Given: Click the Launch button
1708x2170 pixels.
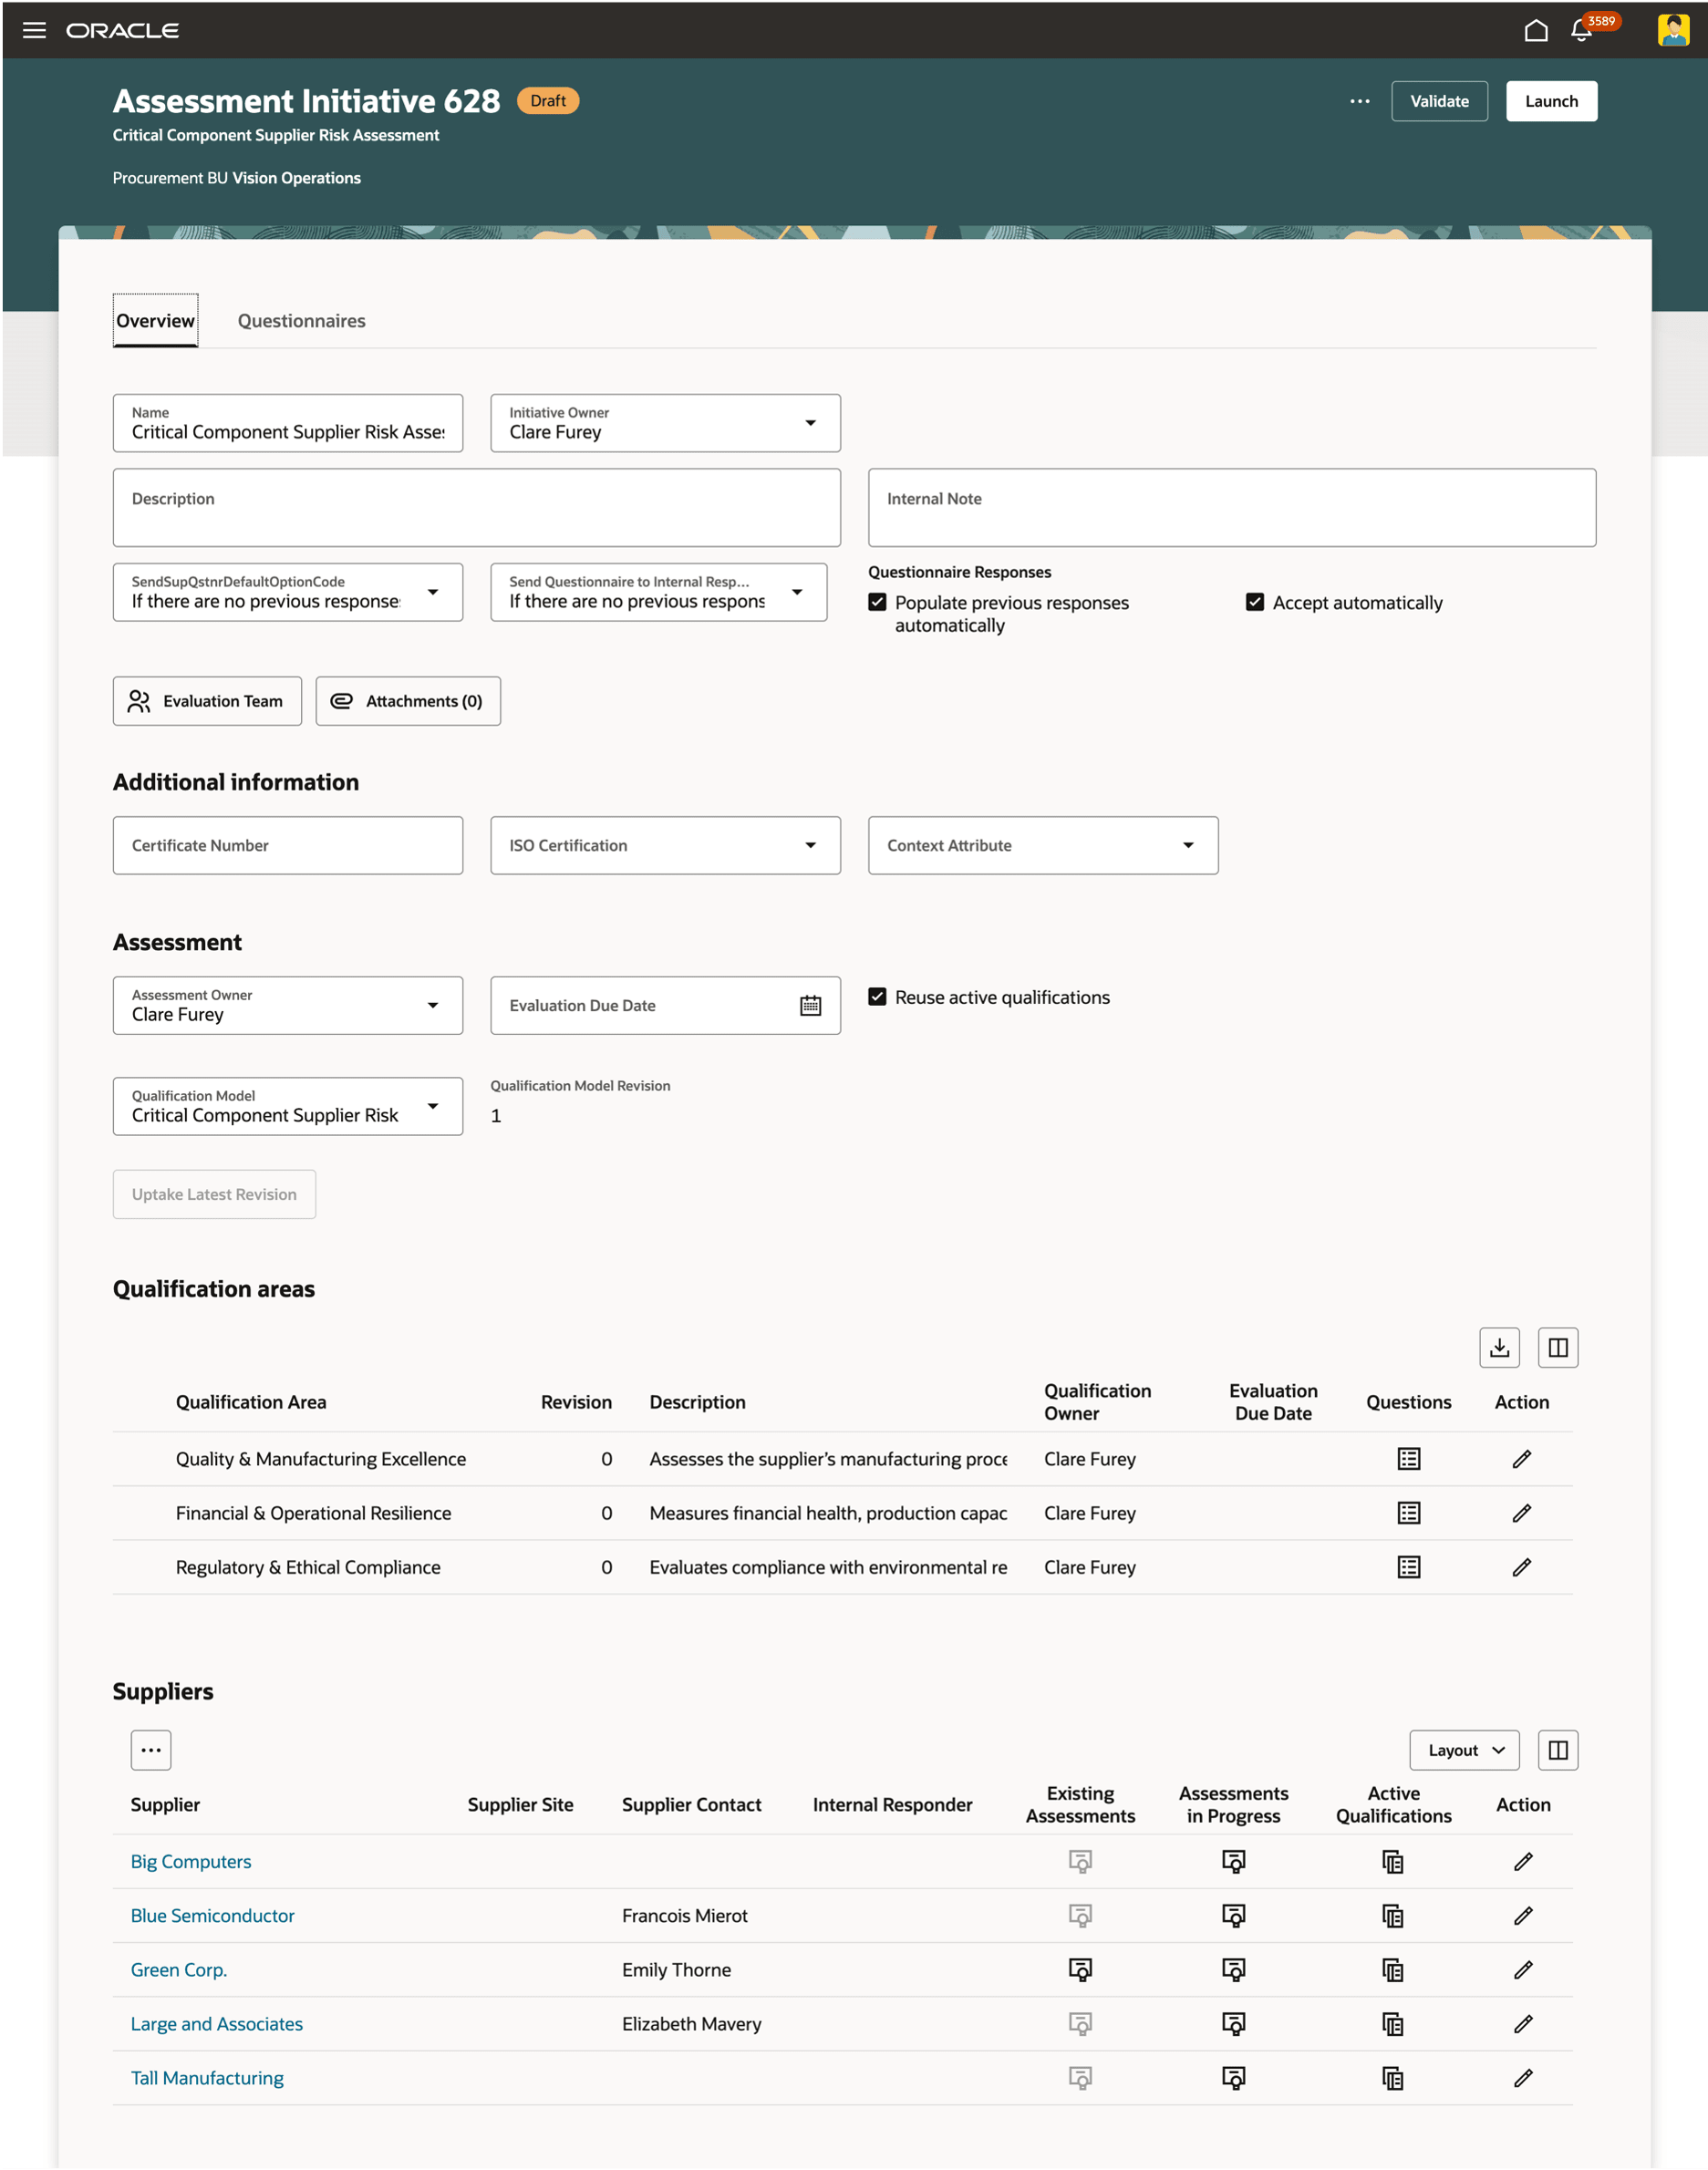Looking at the screenshot, I should (1551, 101).
